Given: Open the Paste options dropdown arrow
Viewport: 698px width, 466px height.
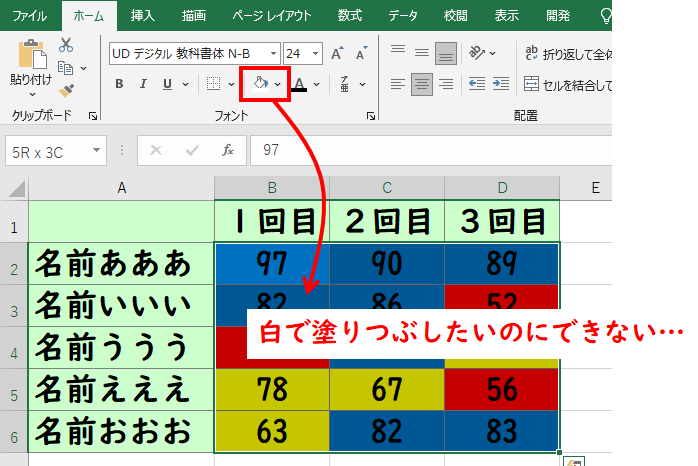Looking at the screenshot, I should [32, 94].
